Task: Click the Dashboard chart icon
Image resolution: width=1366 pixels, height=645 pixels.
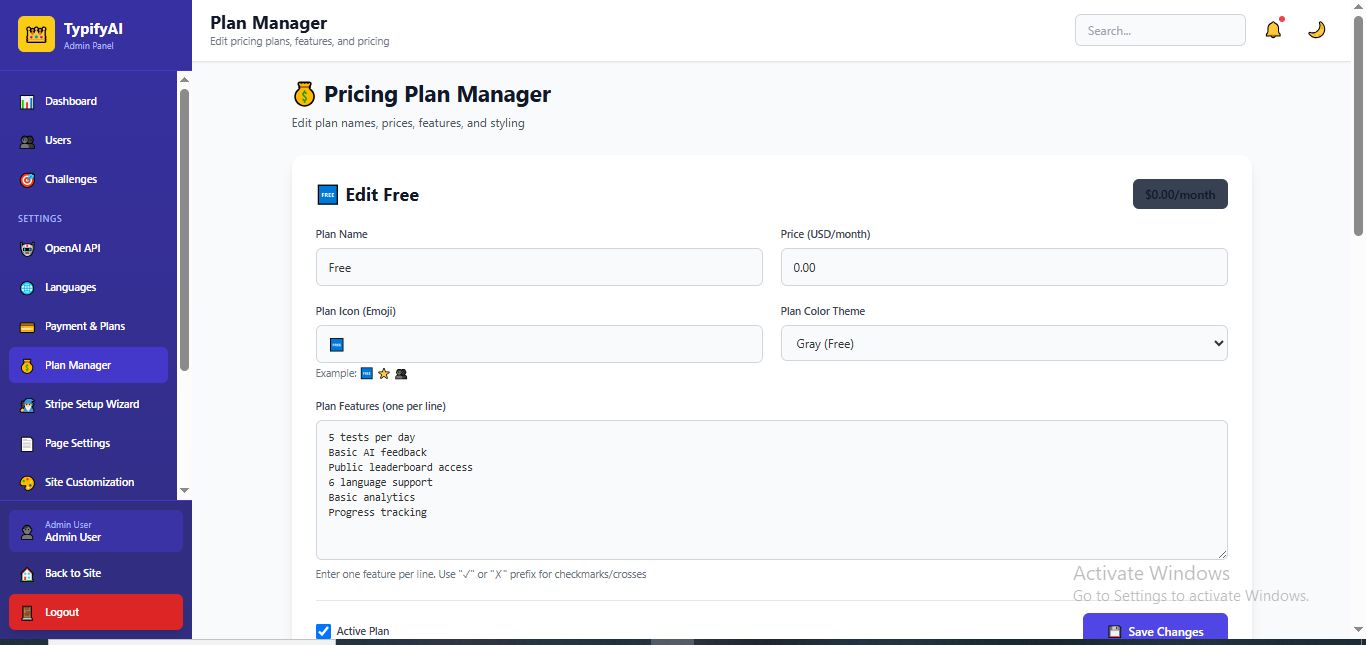Action: tap(27, 102)
